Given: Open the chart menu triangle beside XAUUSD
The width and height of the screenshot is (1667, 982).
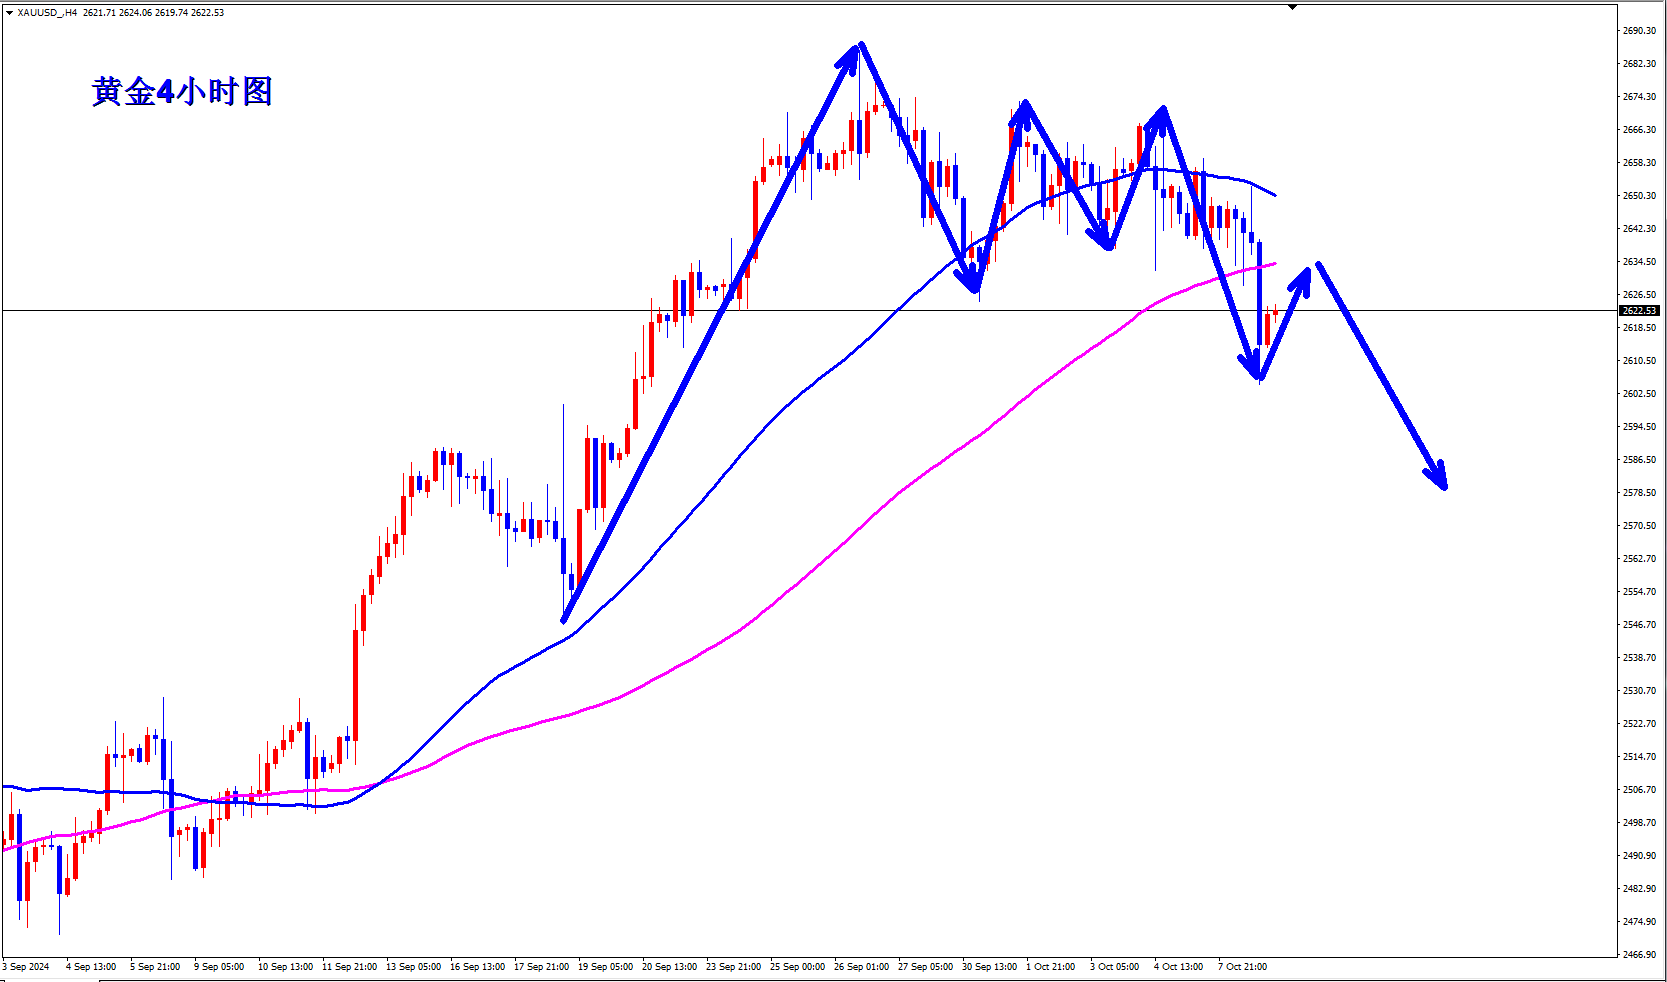Looking at the screenshot, I should pyautogui.click(x=9, y=13).
